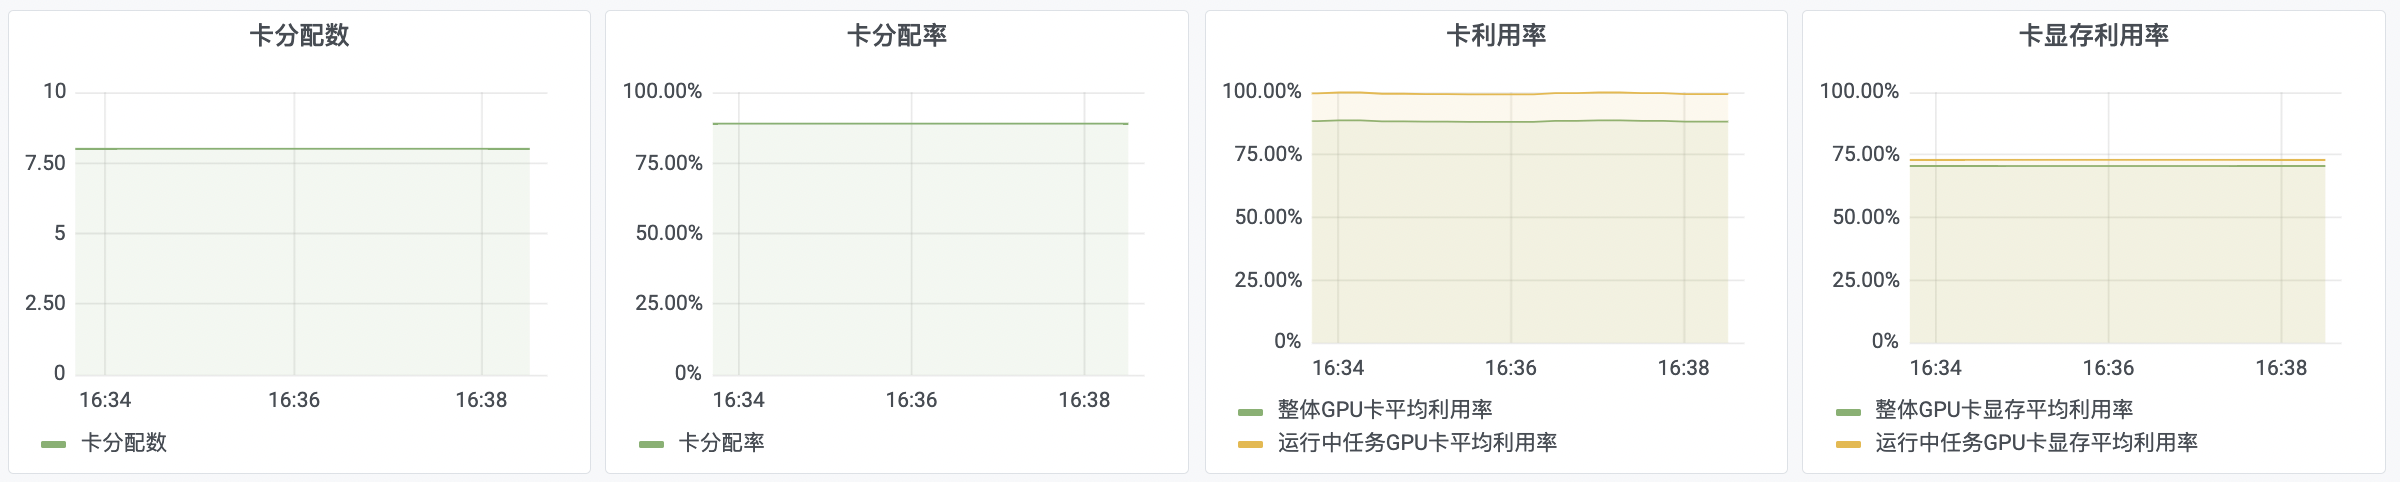The image size is (2400, 482).
Task: Toggle series 运行中任务GPU卡平均利用率 in legend
Action: point(1417,443)
